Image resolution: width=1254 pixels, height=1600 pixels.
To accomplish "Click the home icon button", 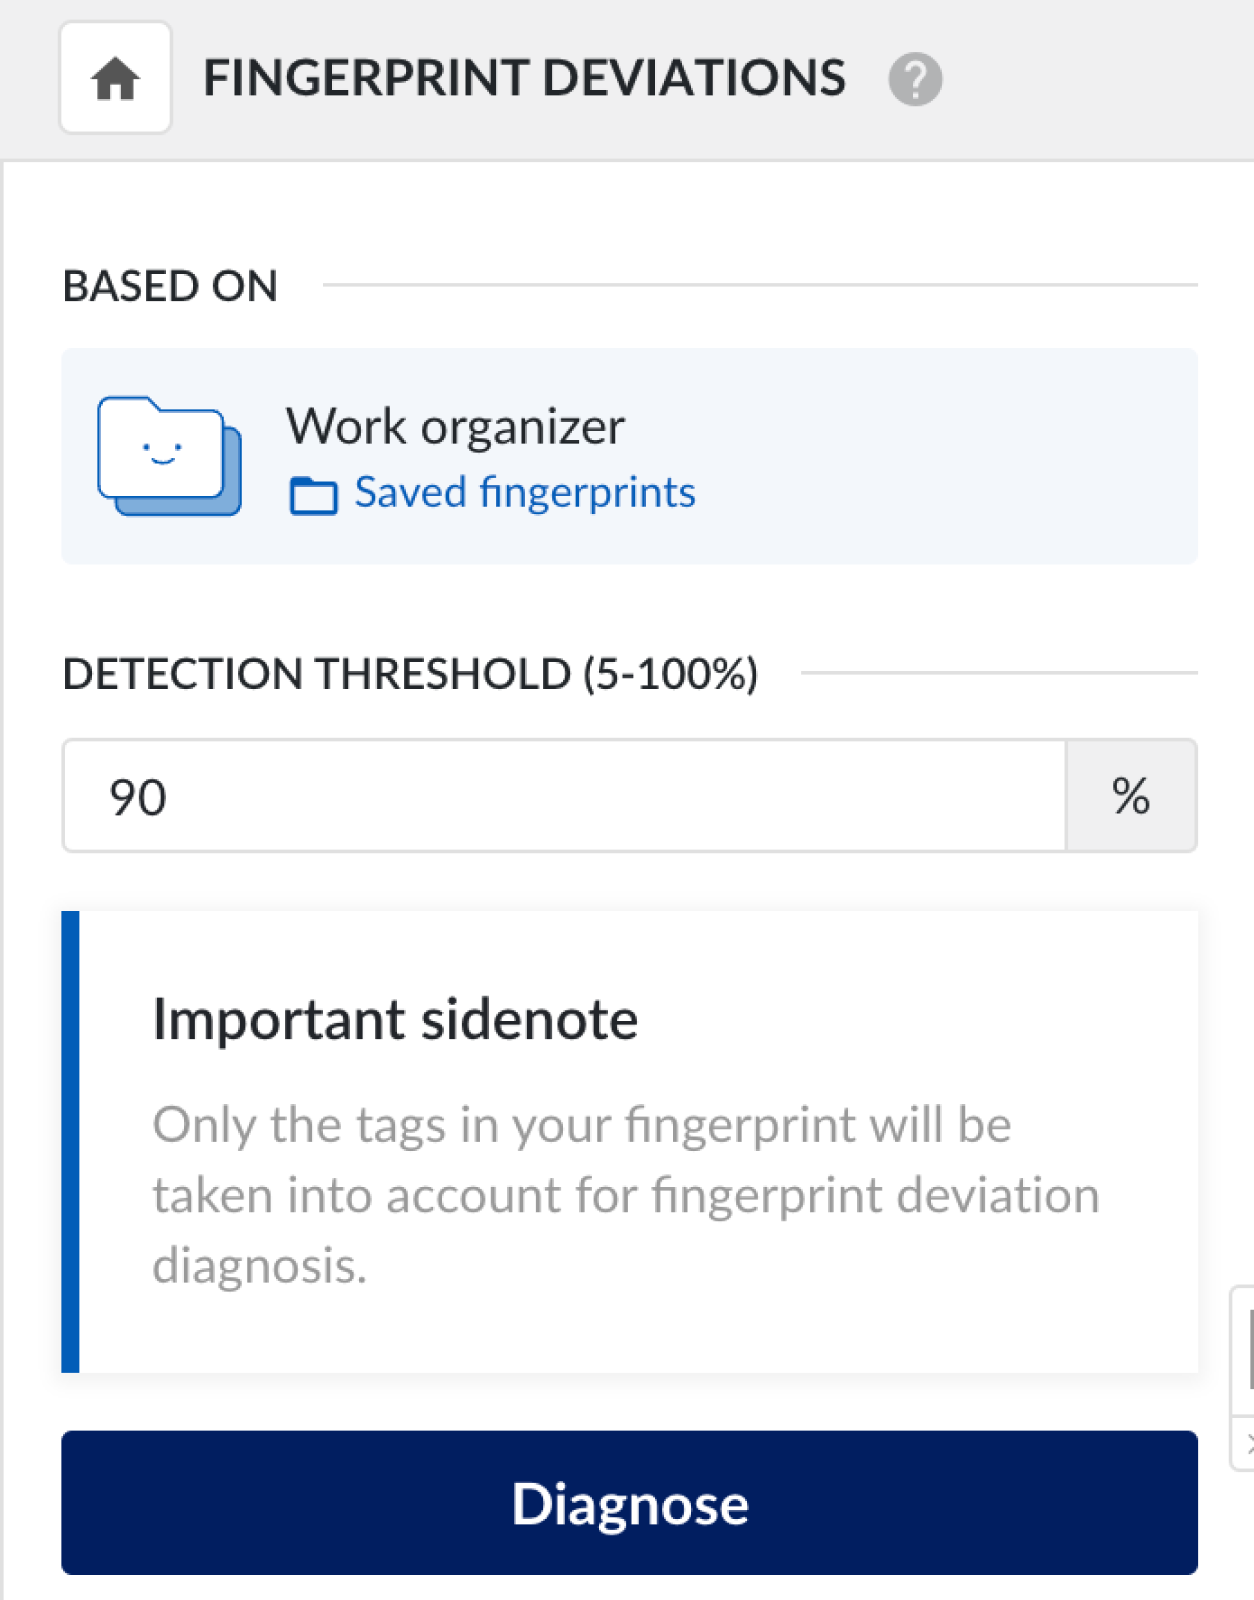I will coord(115,78).
